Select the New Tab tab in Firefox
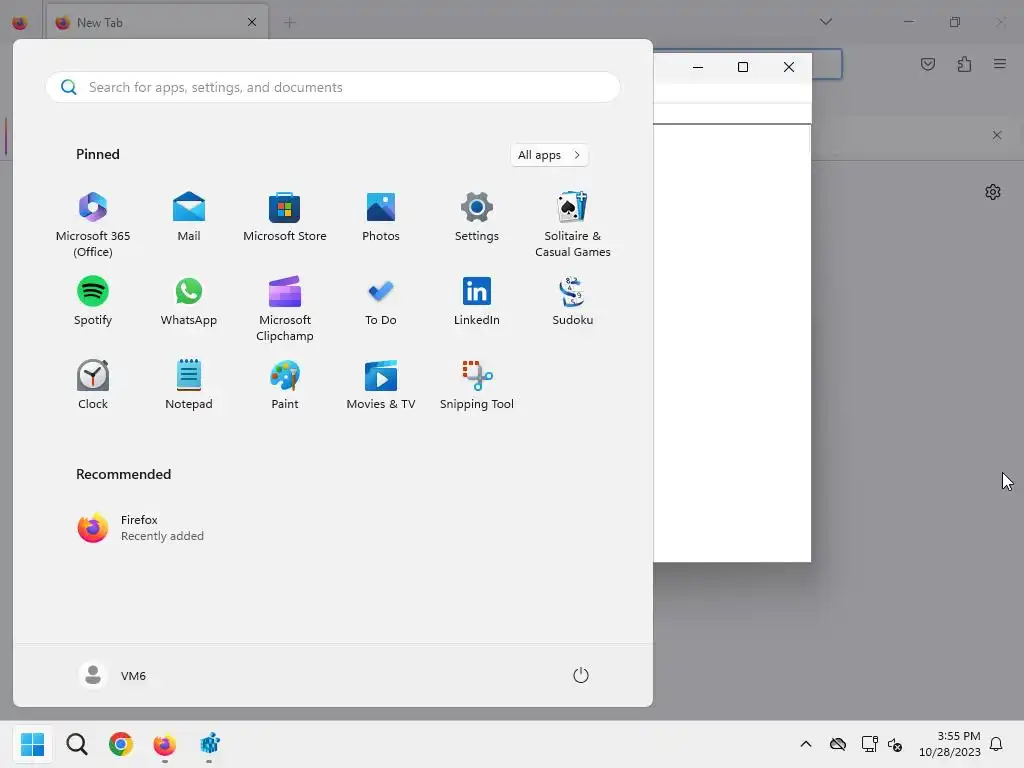This screenshot has width=1024, height=768. coord(157,22)
